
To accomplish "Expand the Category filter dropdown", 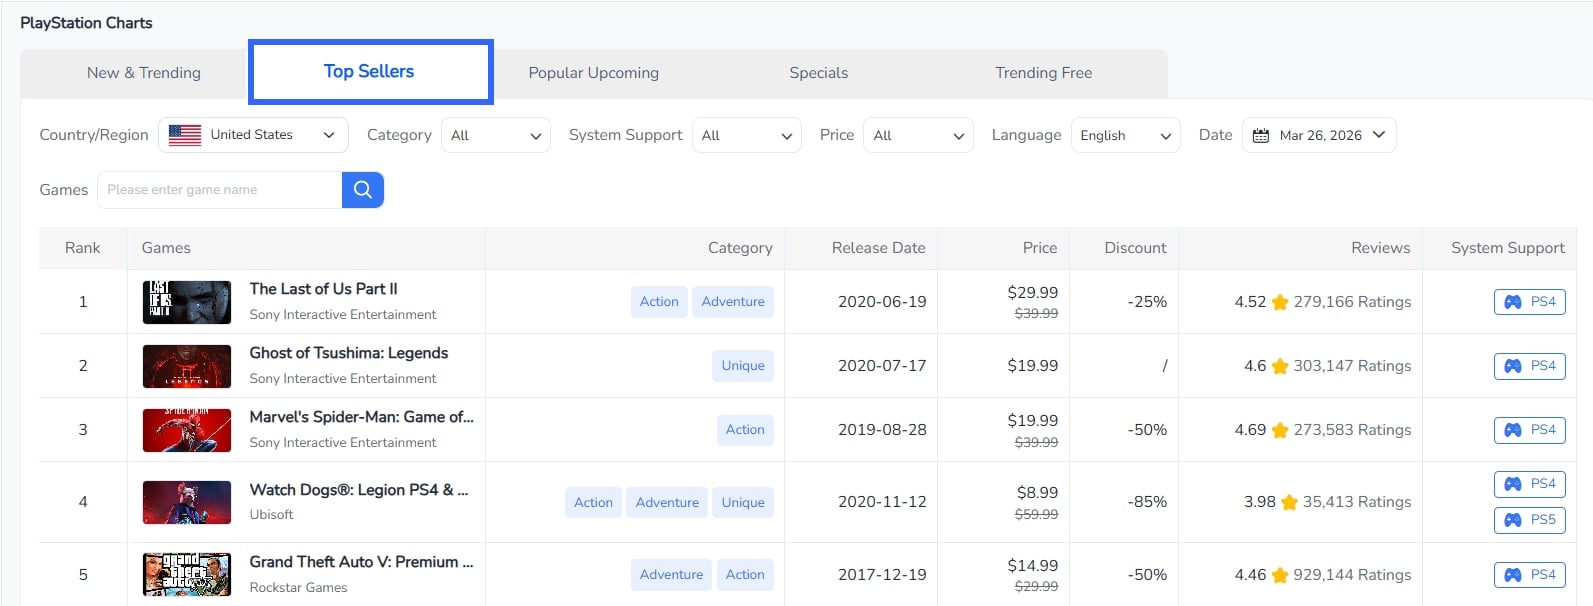I will pos(496,135).
